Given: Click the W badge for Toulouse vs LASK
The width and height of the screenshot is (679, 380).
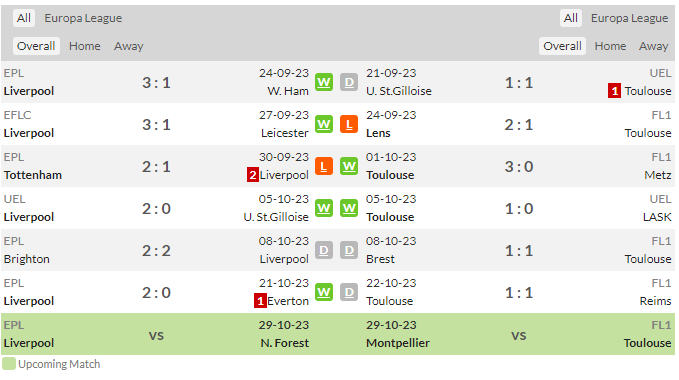Looking at the screenshot, I should pyautogui.click(x=349, y=208).
